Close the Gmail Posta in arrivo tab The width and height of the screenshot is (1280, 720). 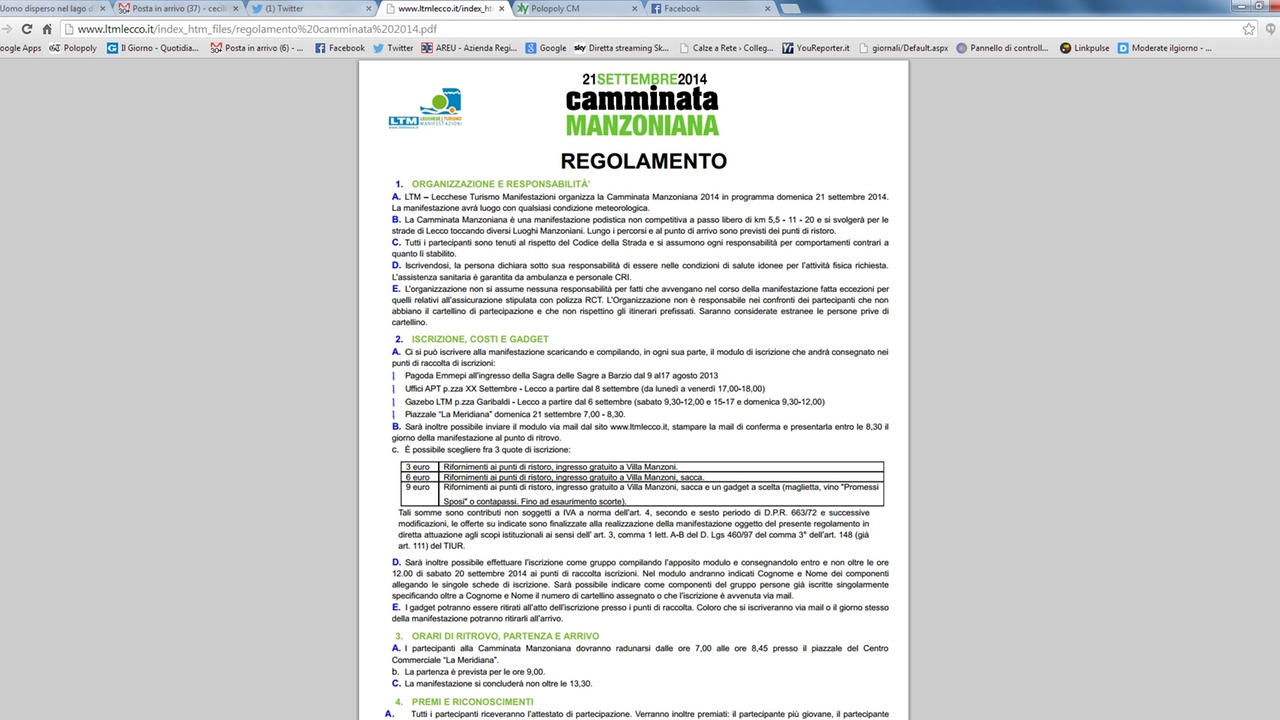234,8
